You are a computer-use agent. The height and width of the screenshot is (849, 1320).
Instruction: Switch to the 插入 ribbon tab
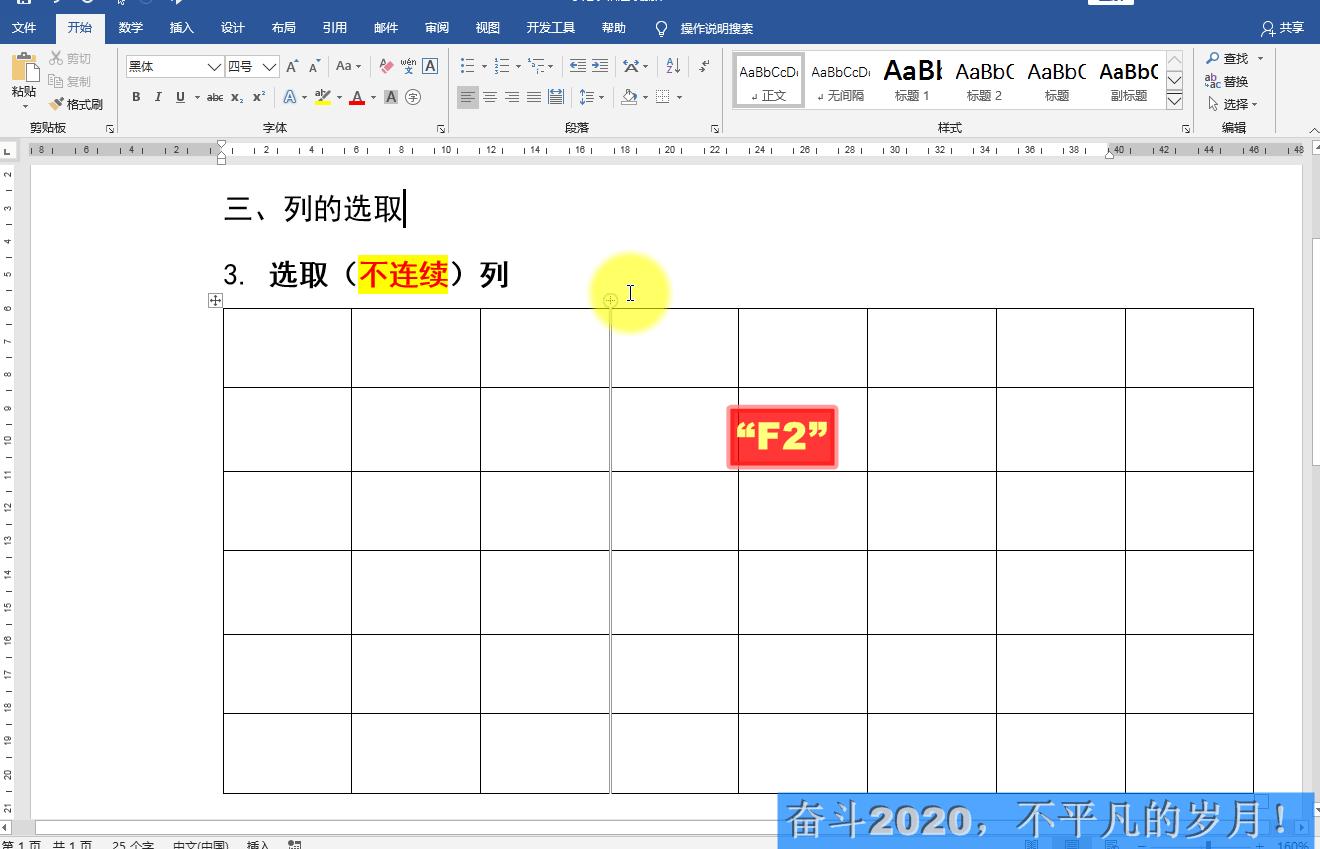181,28
